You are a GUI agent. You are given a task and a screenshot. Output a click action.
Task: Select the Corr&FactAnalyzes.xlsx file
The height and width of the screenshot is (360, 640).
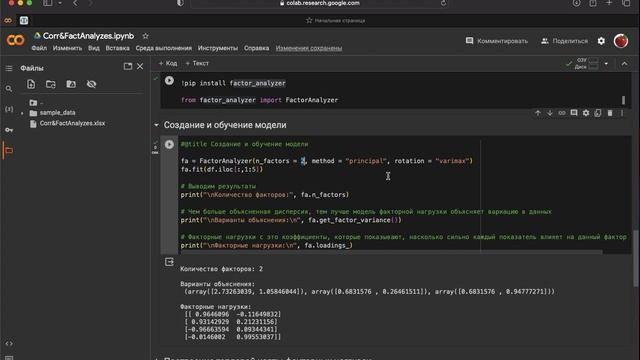(x=67, y=123)
